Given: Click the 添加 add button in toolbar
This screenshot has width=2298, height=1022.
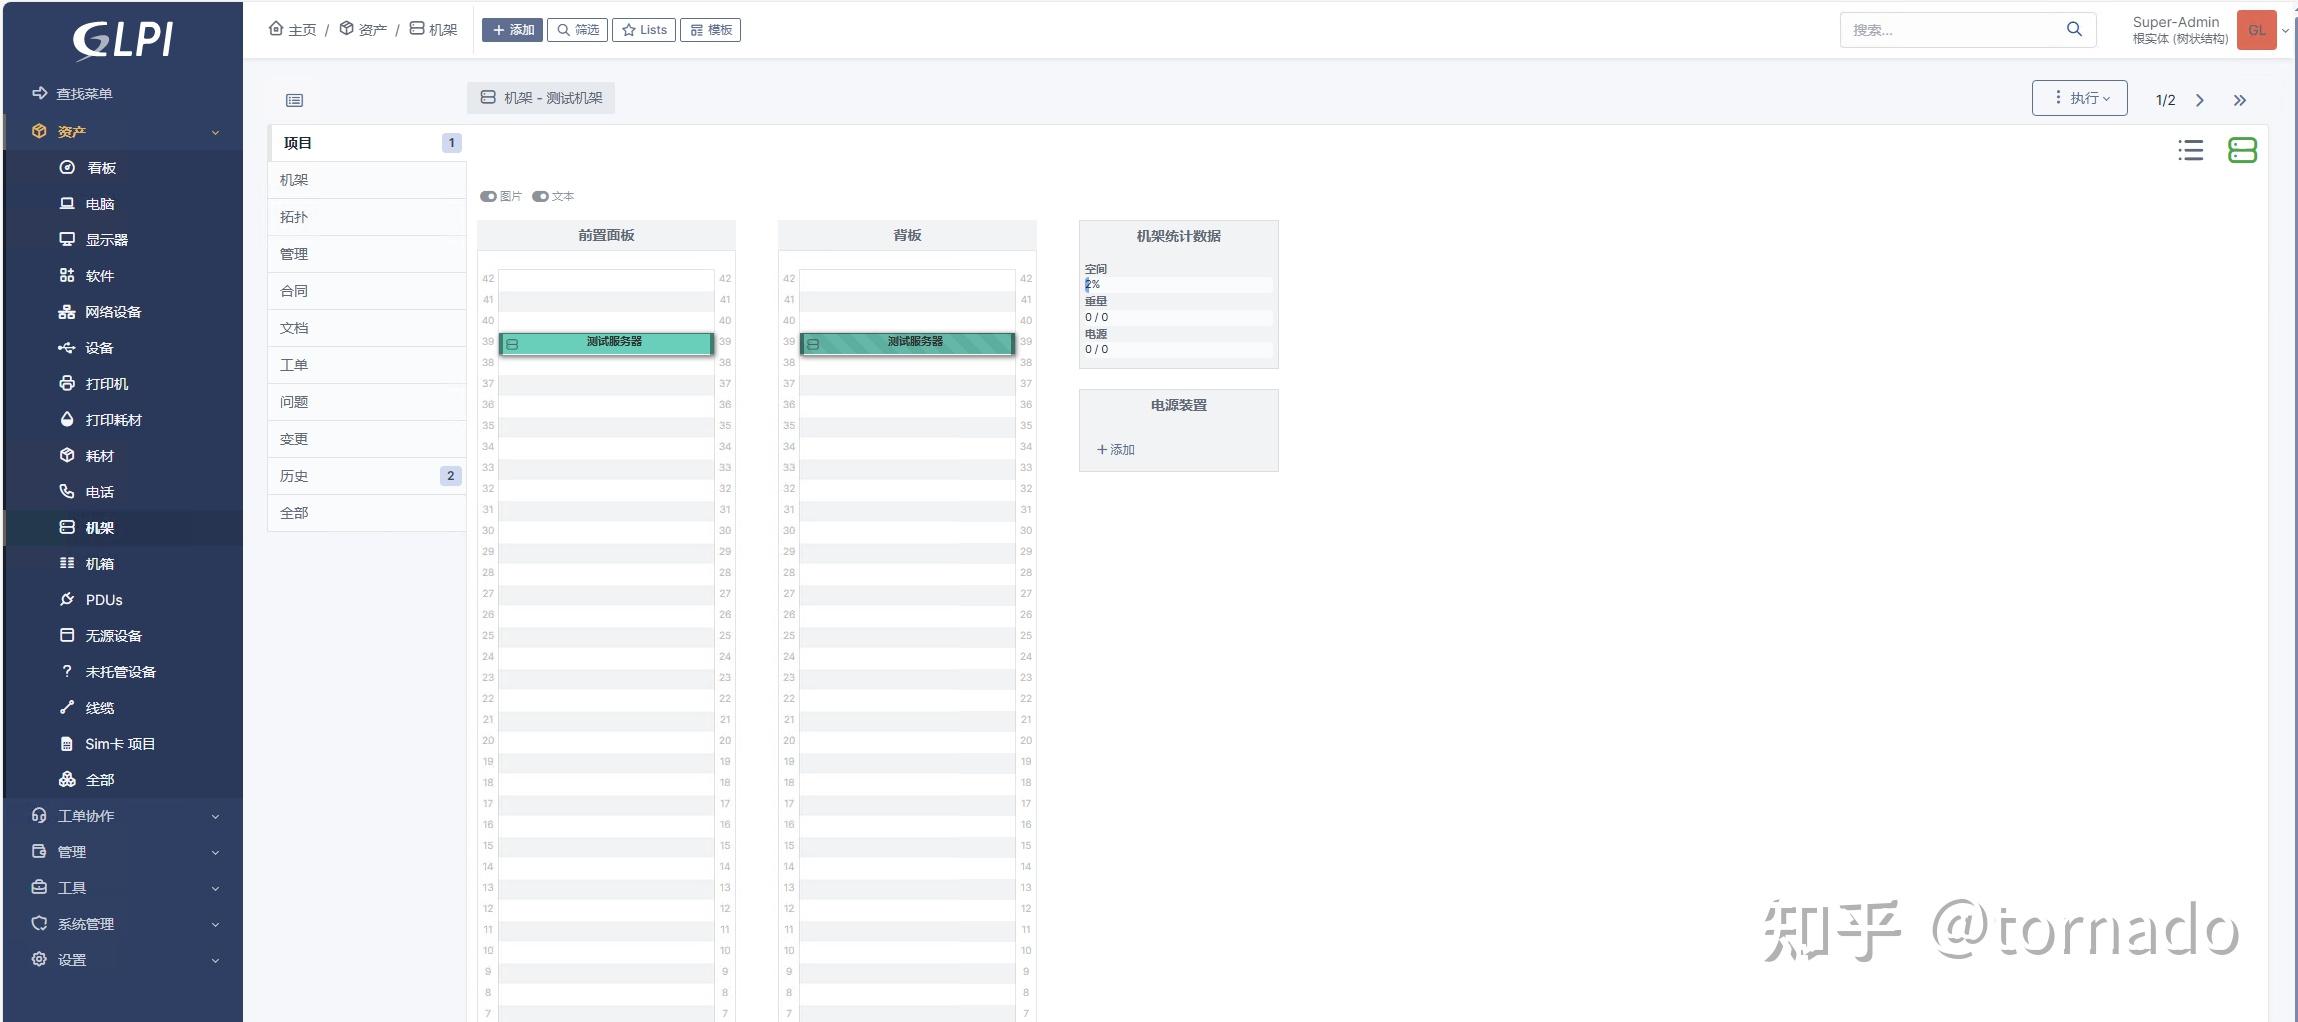Looking at the screenshot, I should point(512,30).
